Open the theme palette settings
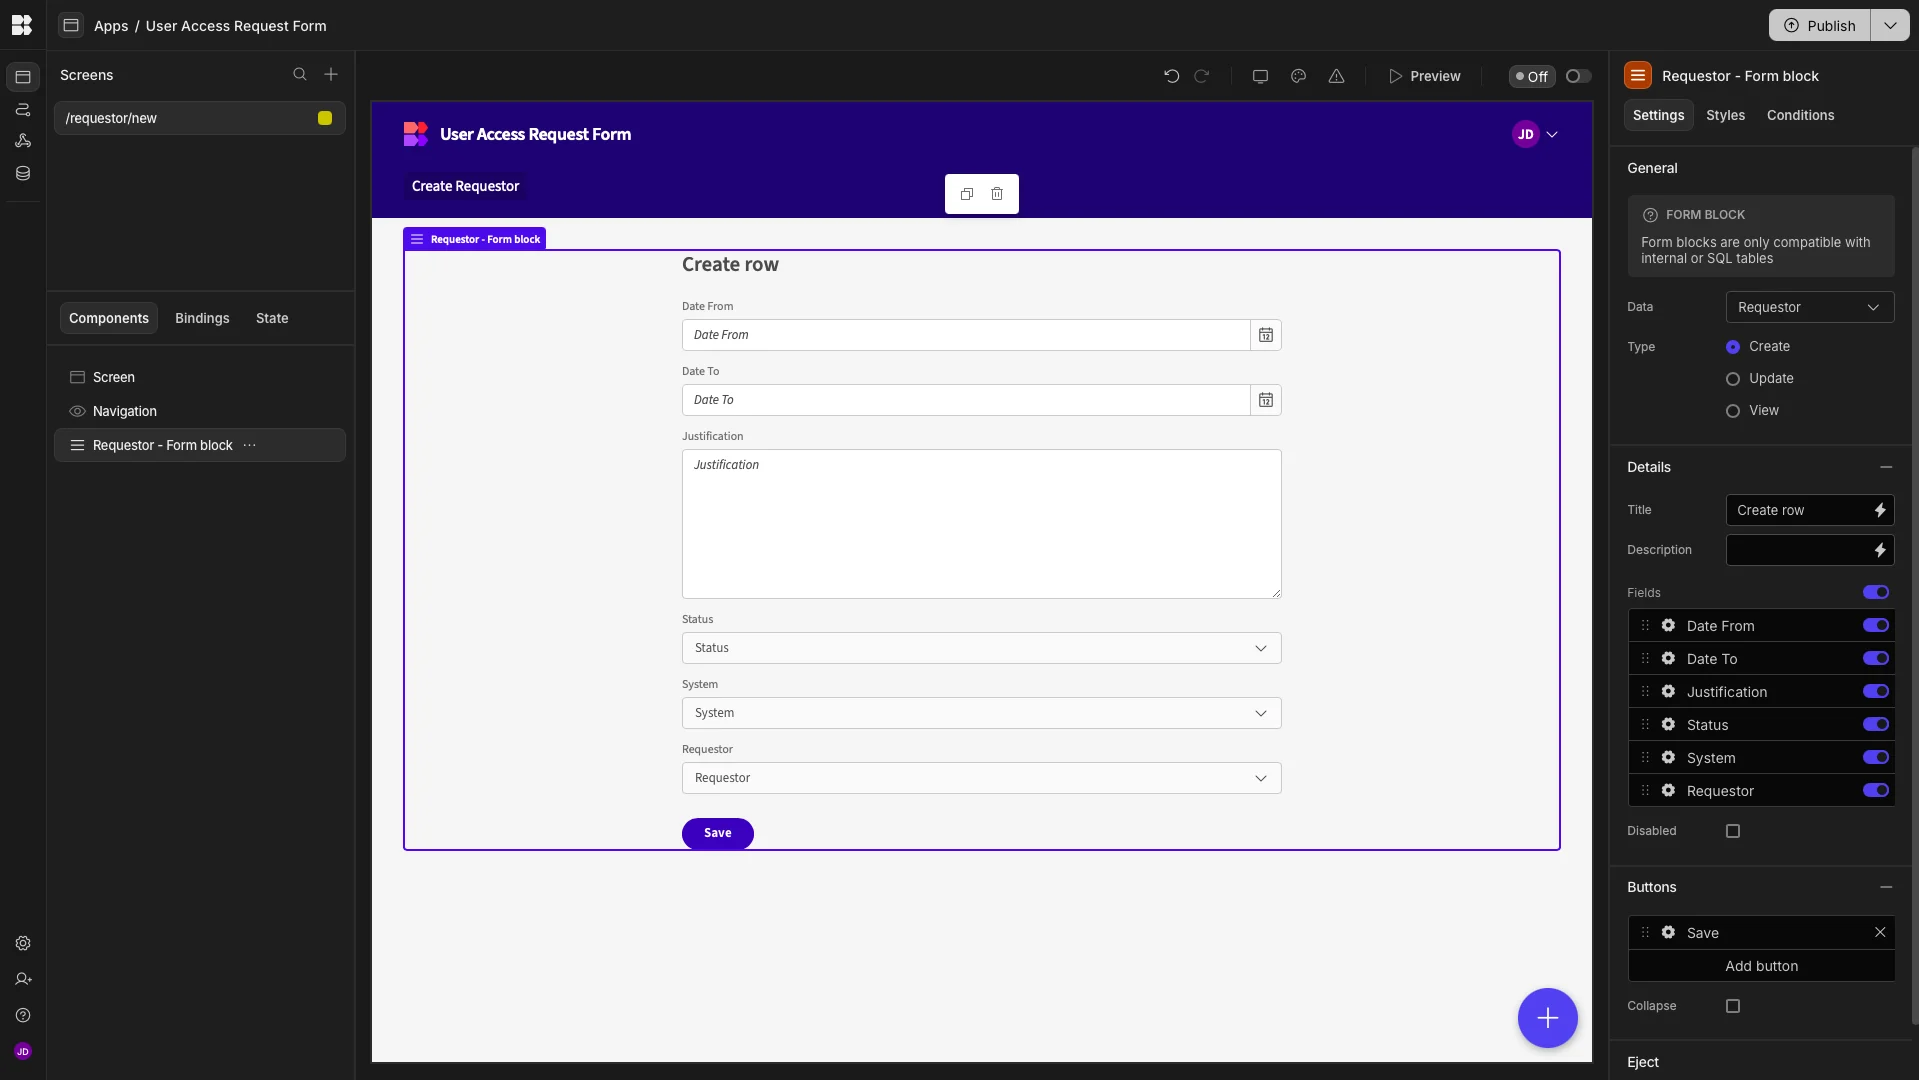 pos(1297,76)
